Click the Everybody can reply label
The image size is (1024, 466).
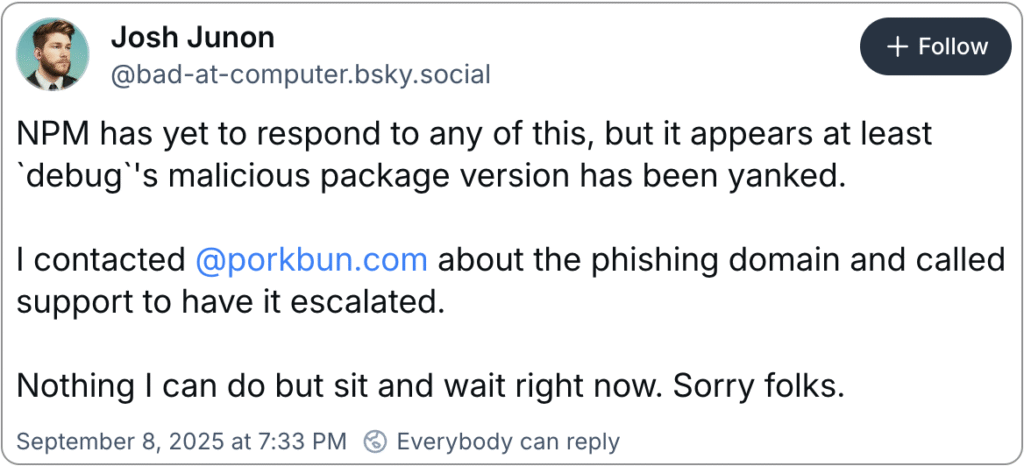tap(508, 441)
